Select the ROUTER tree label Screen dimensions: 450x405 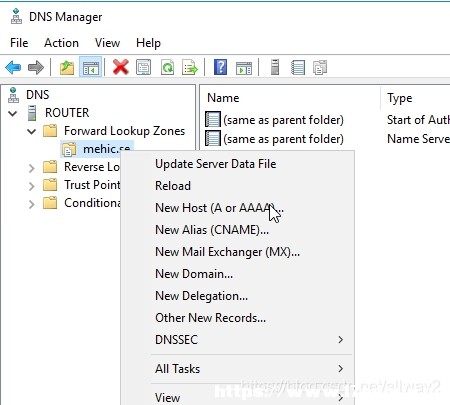point(67,113)
